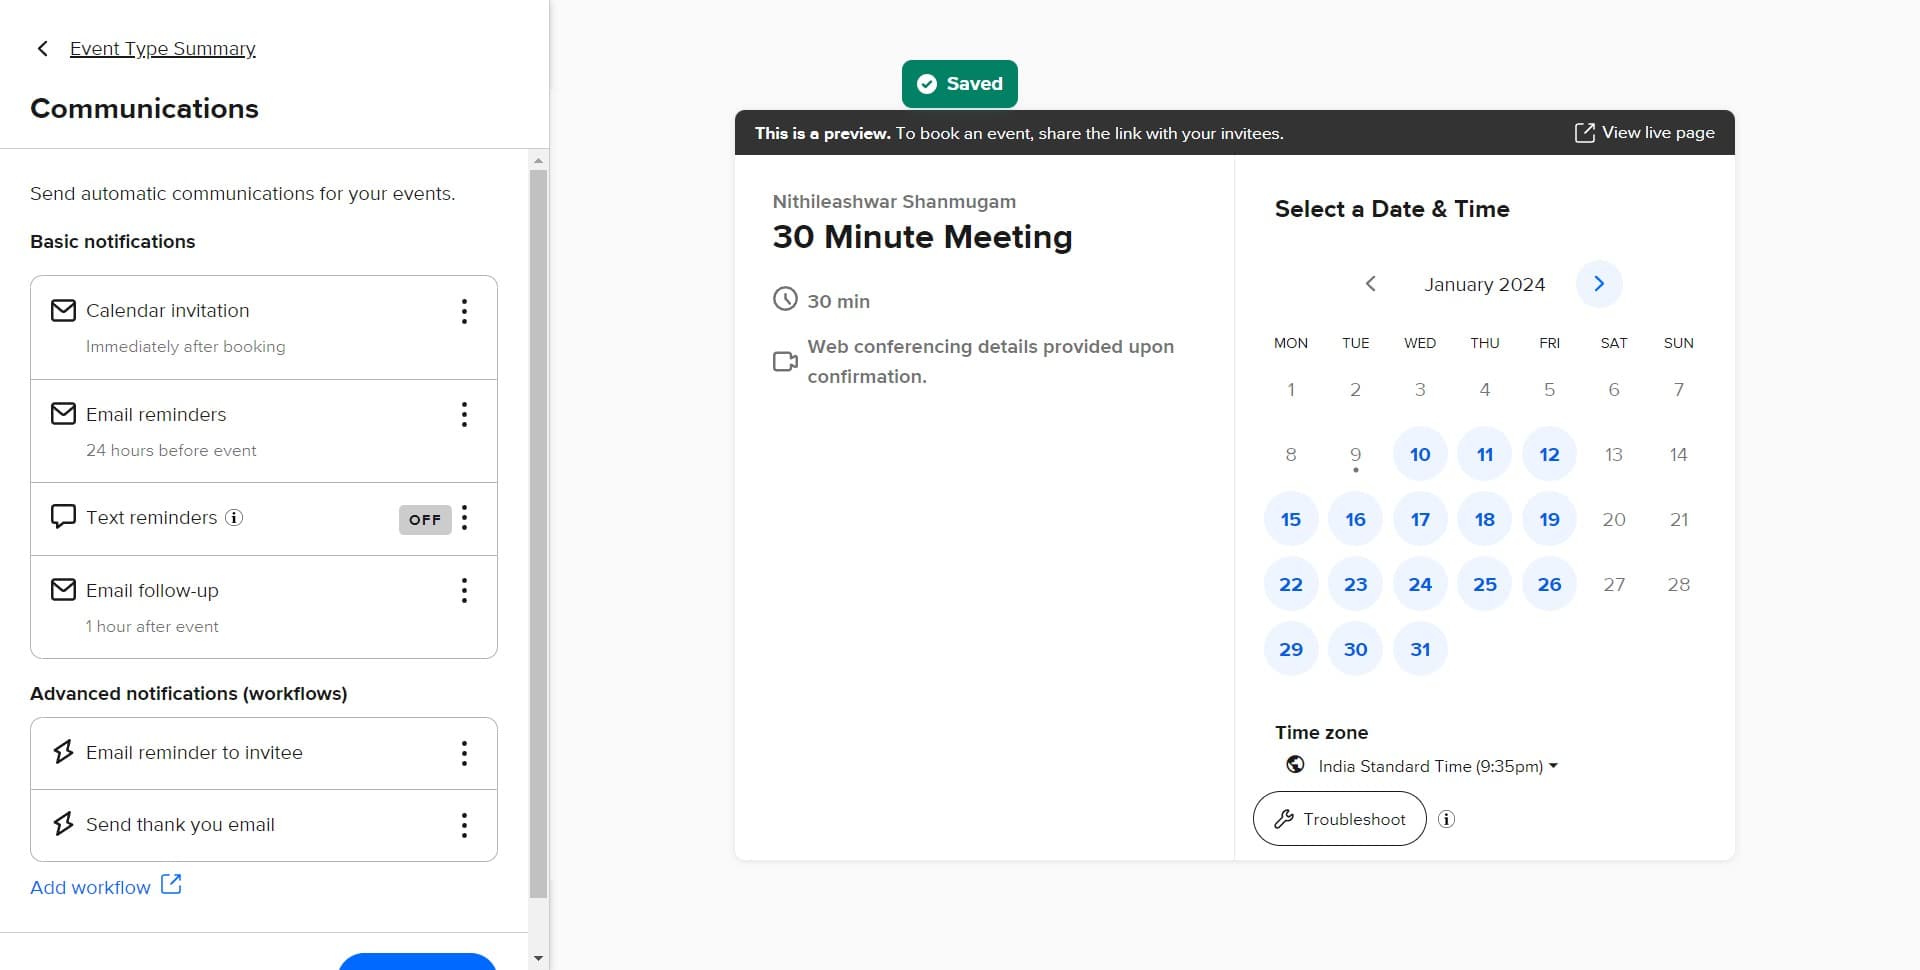The width and height of the screenshot is (1920, 970).
Task: Click the Email reminders envelope icon
Action: [x=63, y=413]
